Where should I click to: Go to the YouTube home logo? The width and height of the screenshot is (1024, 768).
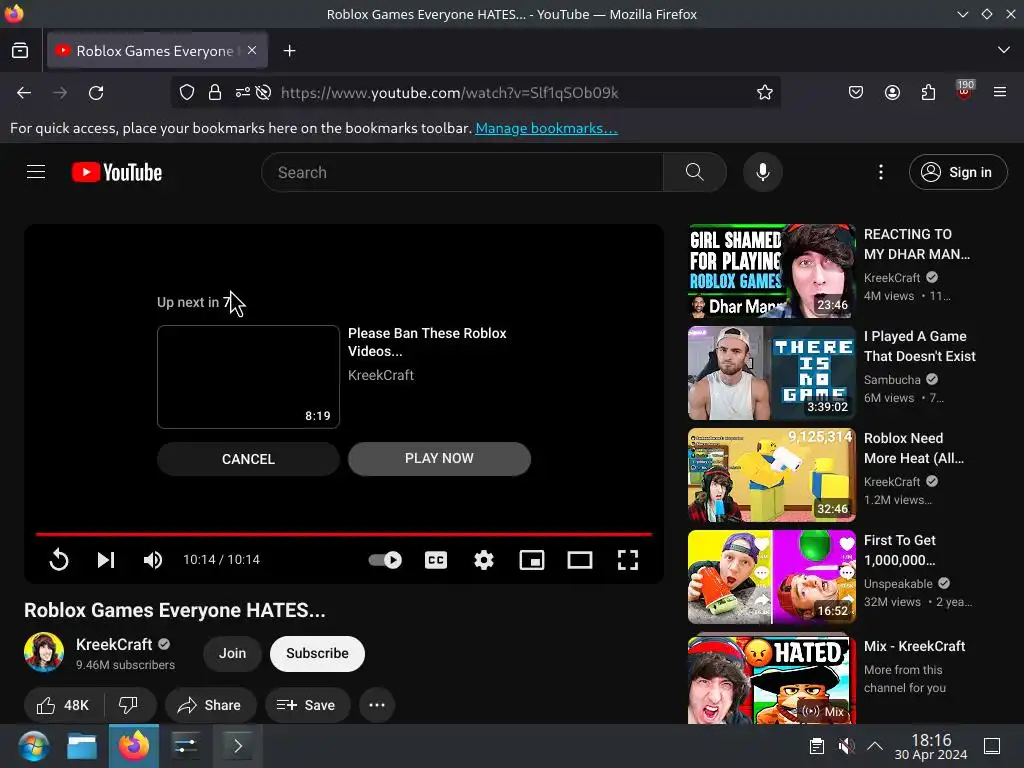point(116,172)
